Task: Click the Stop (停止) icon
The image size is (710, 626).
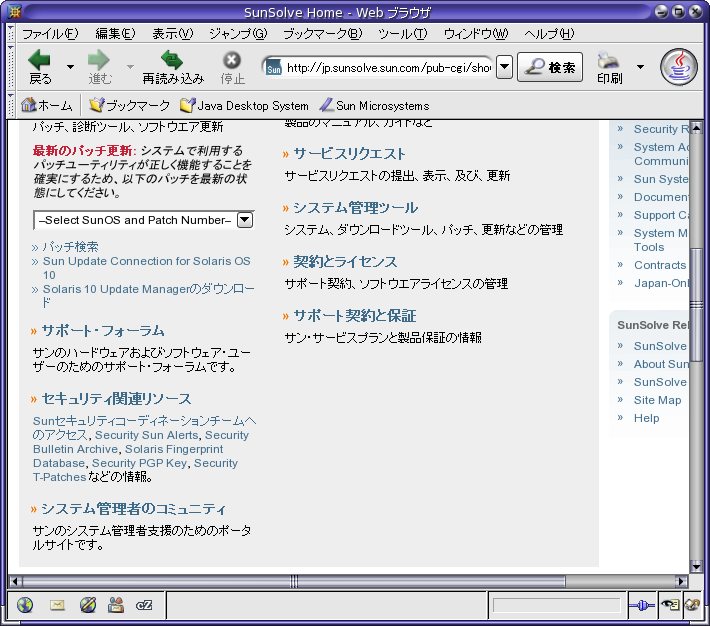Action: coord(232,60)
